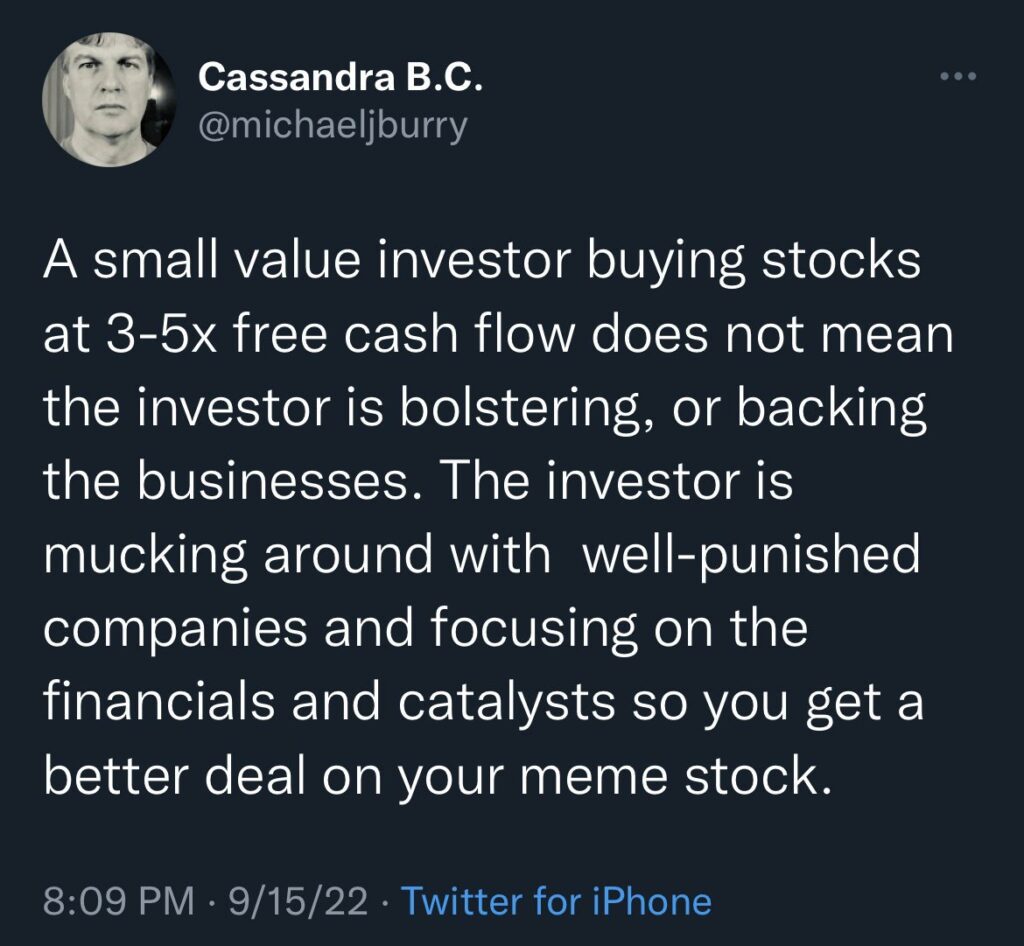Open the Cassandra B.C. display name

click(341, 78)
